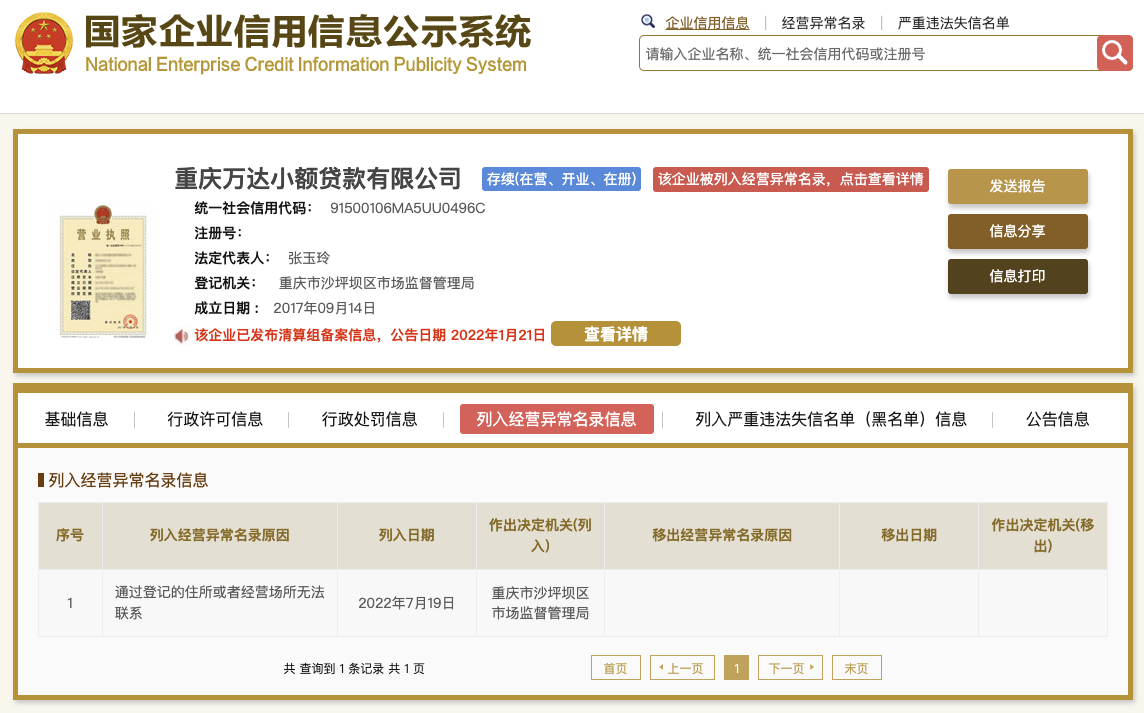Select the 企业信用信息 search tab

707,23
